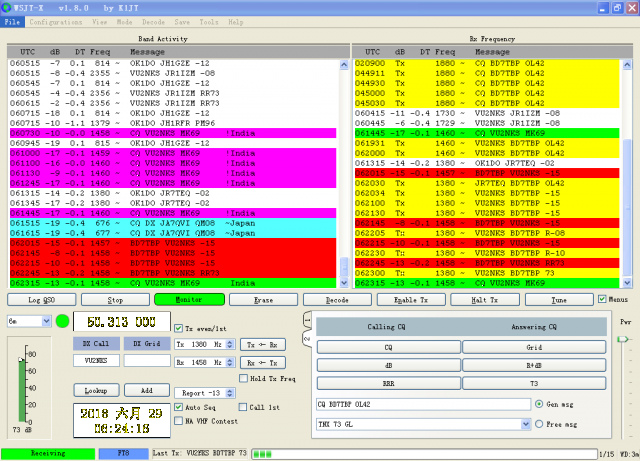Open the File menu
Viewport: 640px width, 461px height.
12,22
